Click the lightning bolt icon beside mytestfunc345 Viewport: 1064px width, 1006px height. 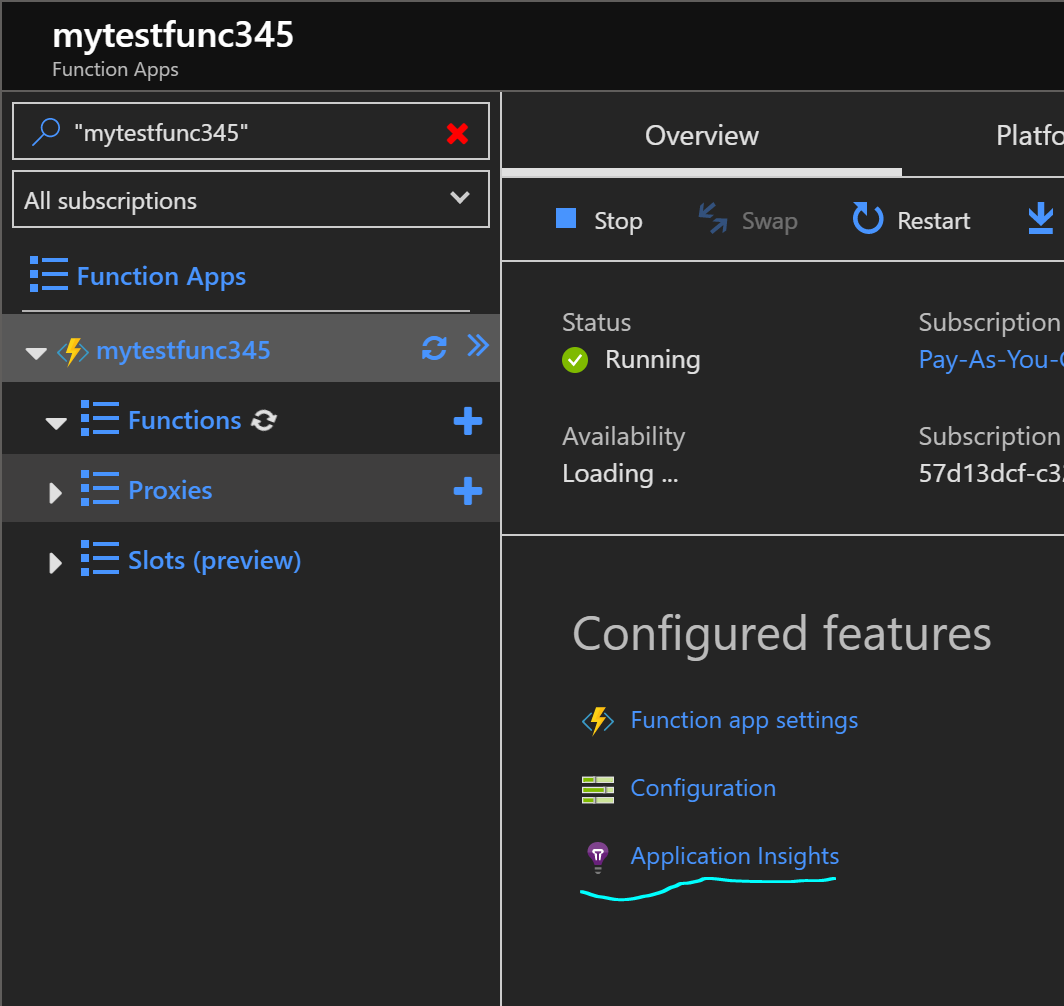pos(71,350)
